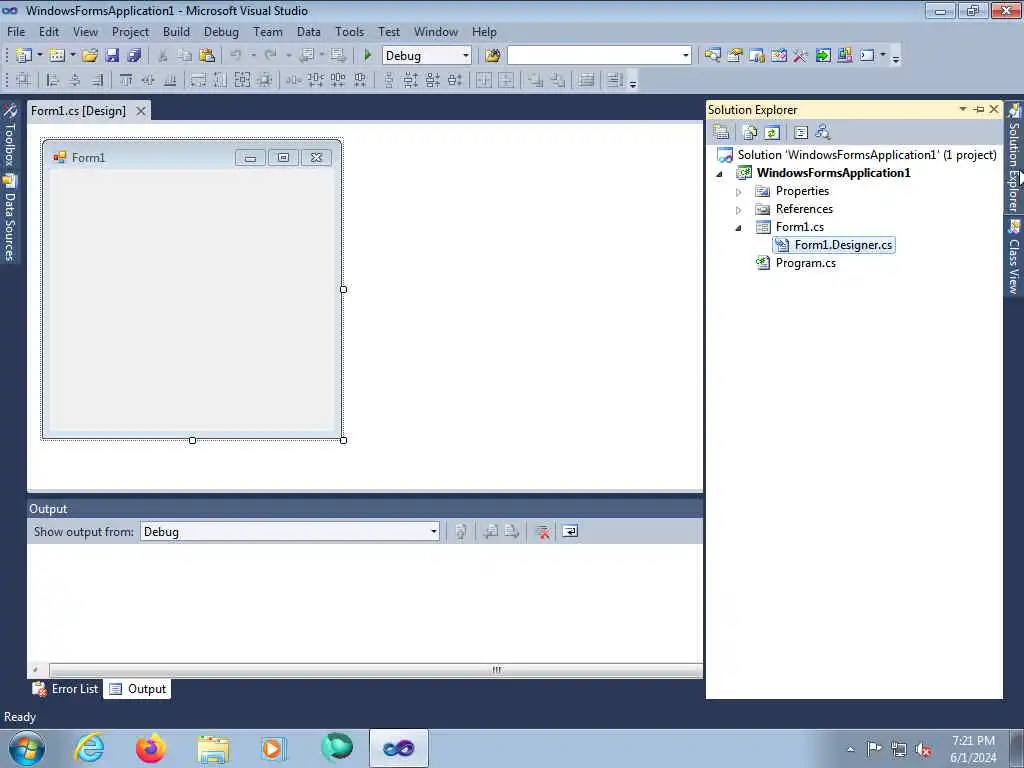Open the Extension Manager toolbar icon

point(844,56)
